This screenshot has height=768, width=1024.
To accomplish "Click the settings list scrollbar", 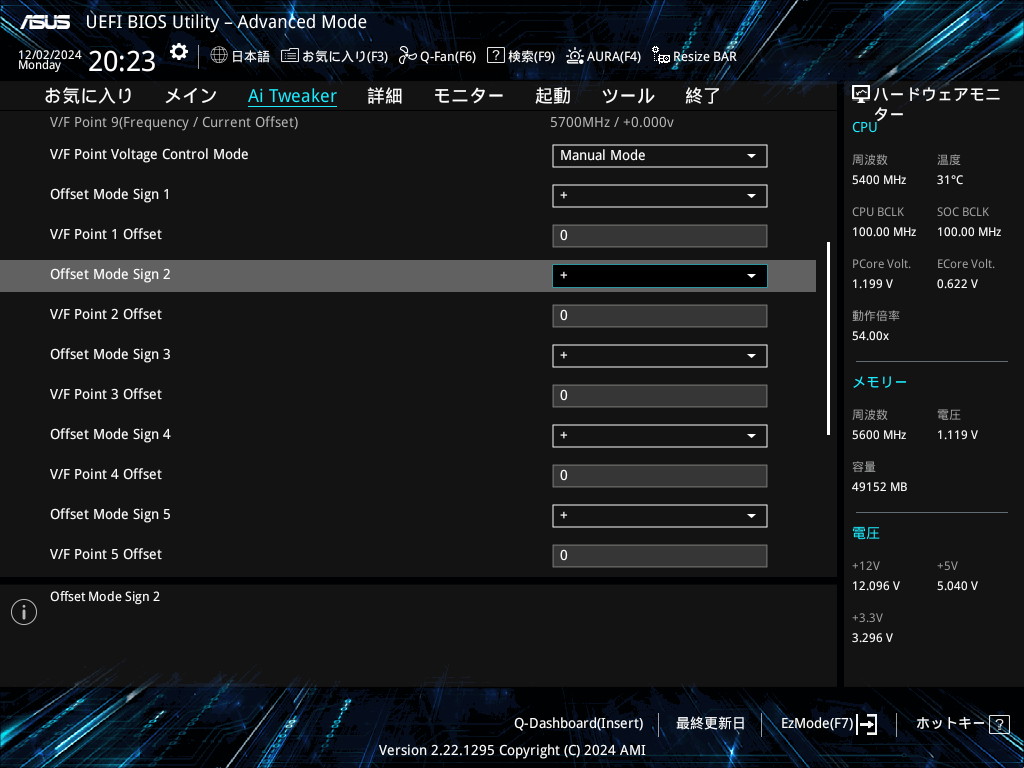I will coord(828,338).
